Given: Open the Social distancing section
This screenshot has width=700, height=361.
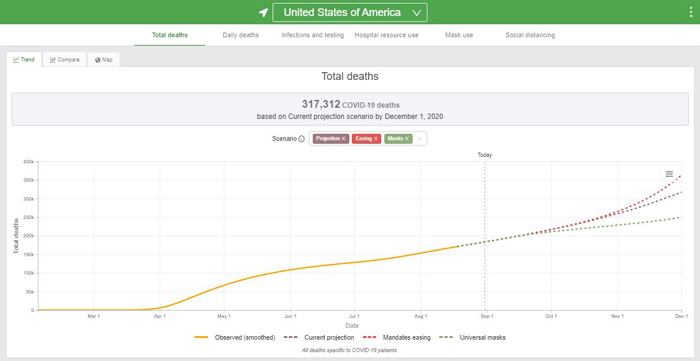Looking at the screenshot, I should (530, 35).
